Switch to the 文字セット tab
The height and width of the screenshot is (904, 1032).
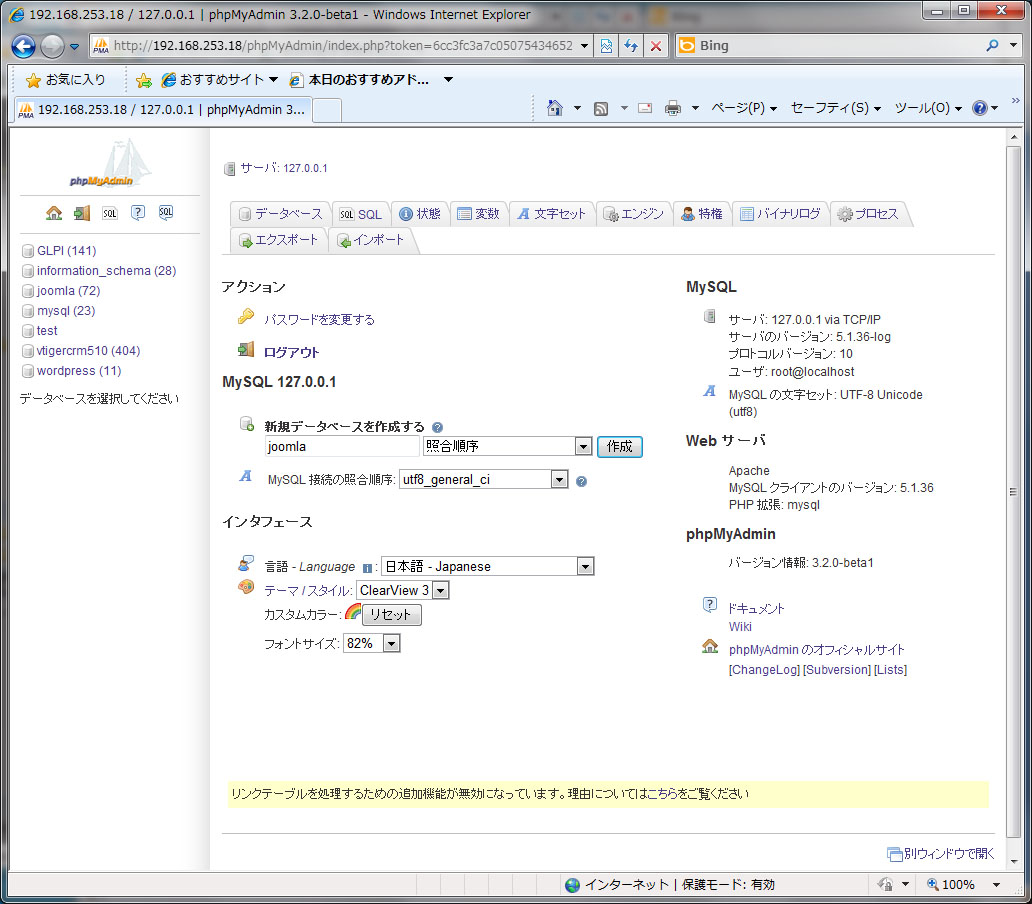[x=552, y=214]
